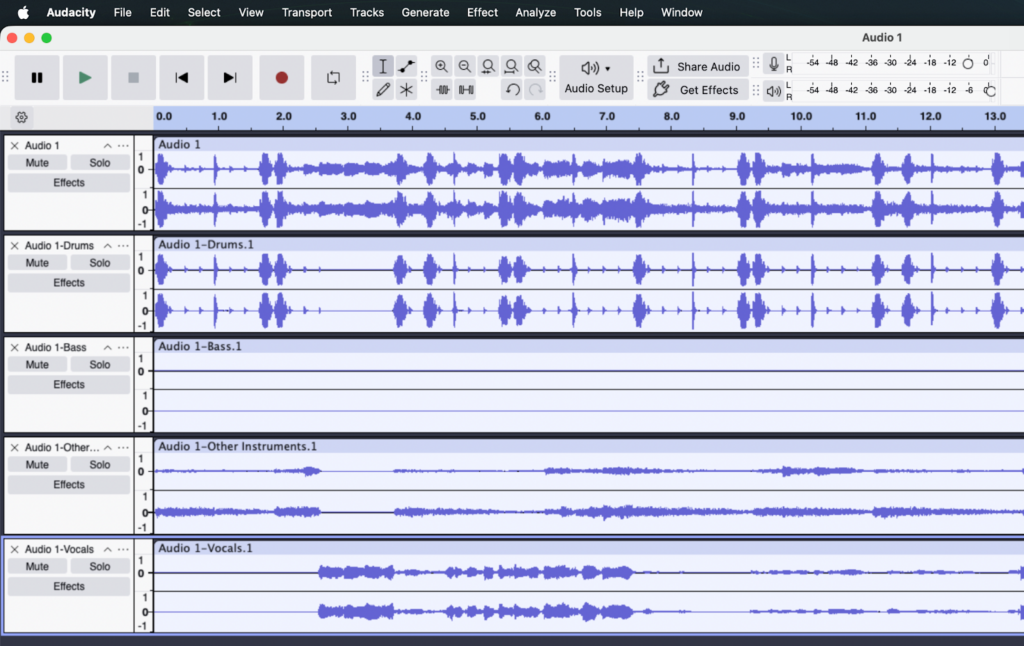Select the Draw pencil tool
The width and height of the screenshot is (1024, 646).
383,90
